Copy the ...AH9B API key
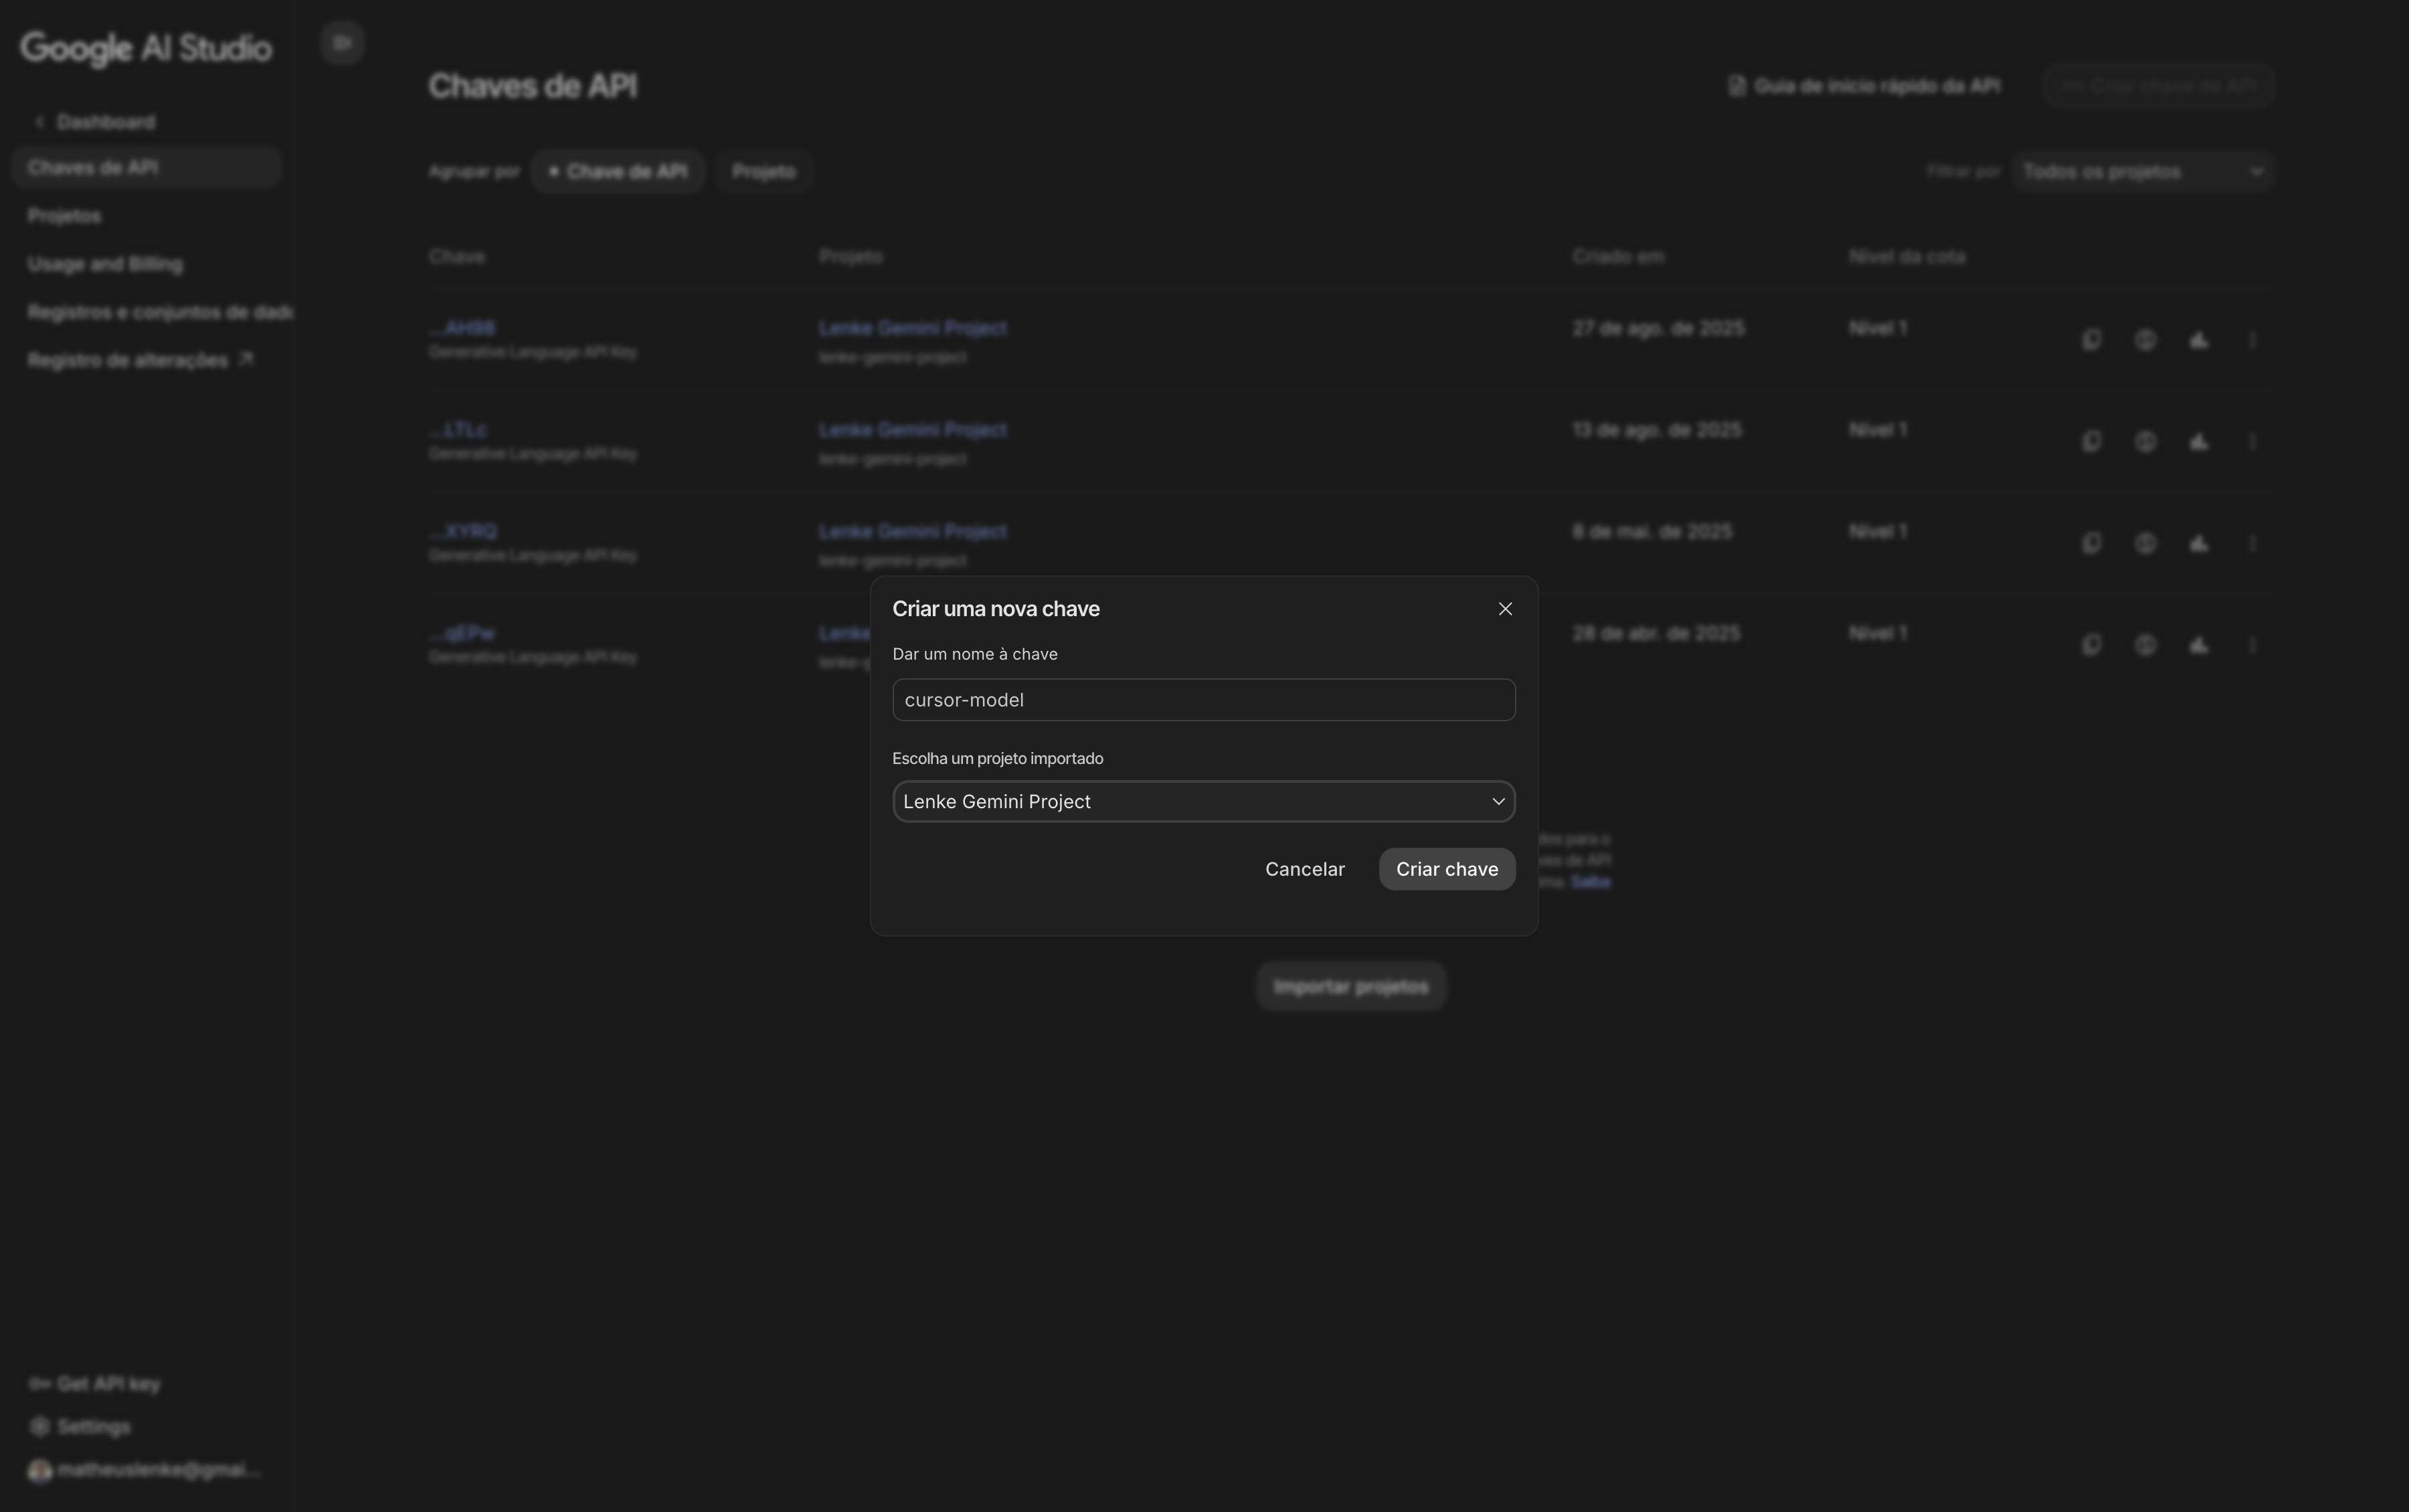2409x1512 pixels. click(x=2090, y=340)
